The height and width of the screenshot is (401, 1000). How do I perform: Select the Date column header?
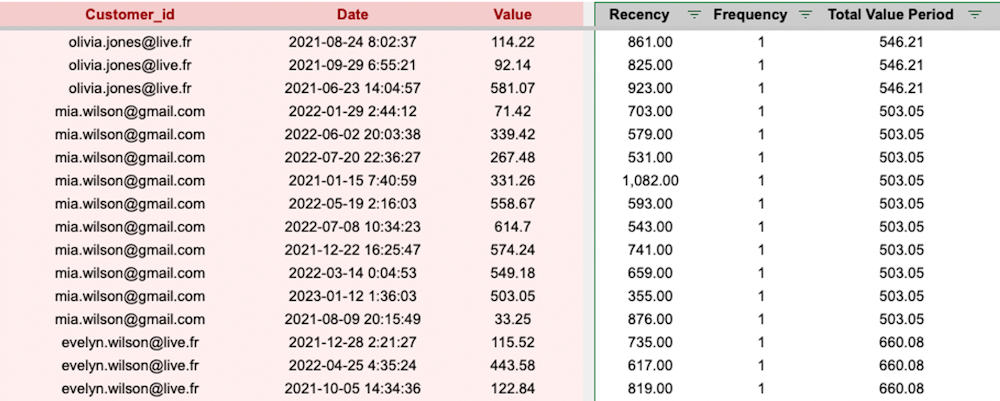coord(352,15)
